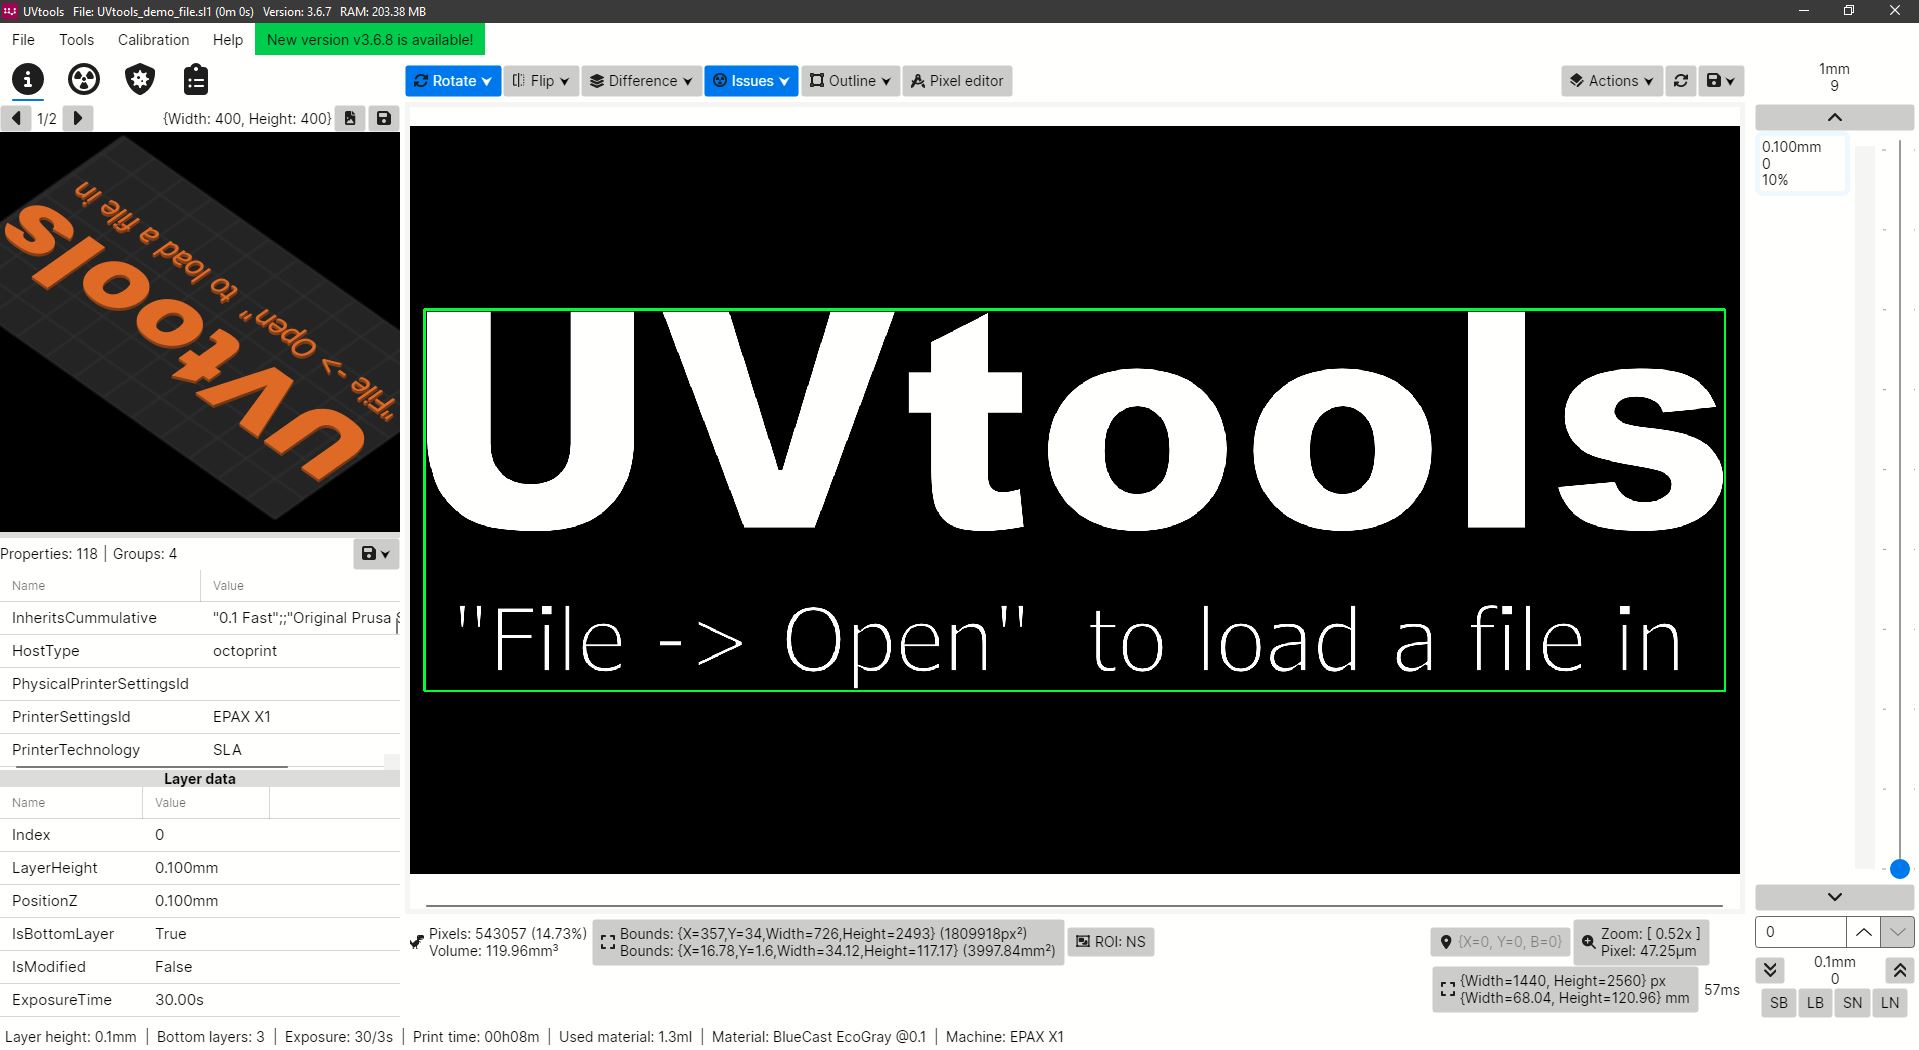Toggle the ROI: NS indicator
1919x1050 pixels.
[1110, 941]
